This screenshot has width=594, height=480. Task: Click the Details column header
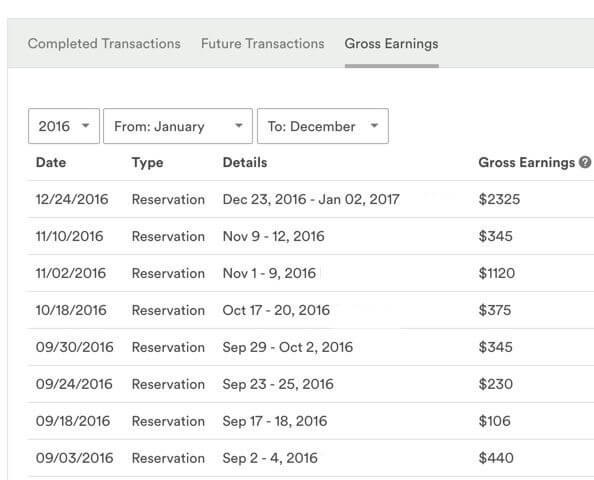(245, 163)
